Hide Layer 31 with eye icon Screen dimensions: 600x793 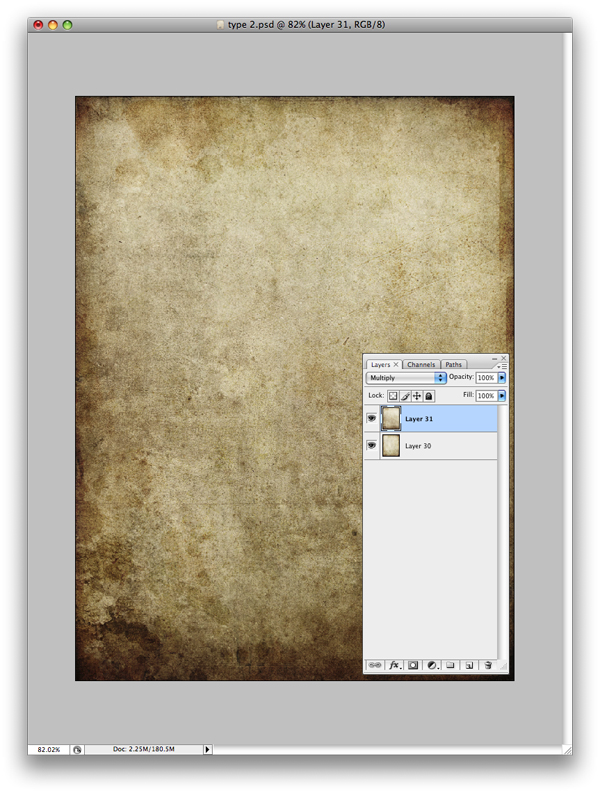[x=372, y=419]
